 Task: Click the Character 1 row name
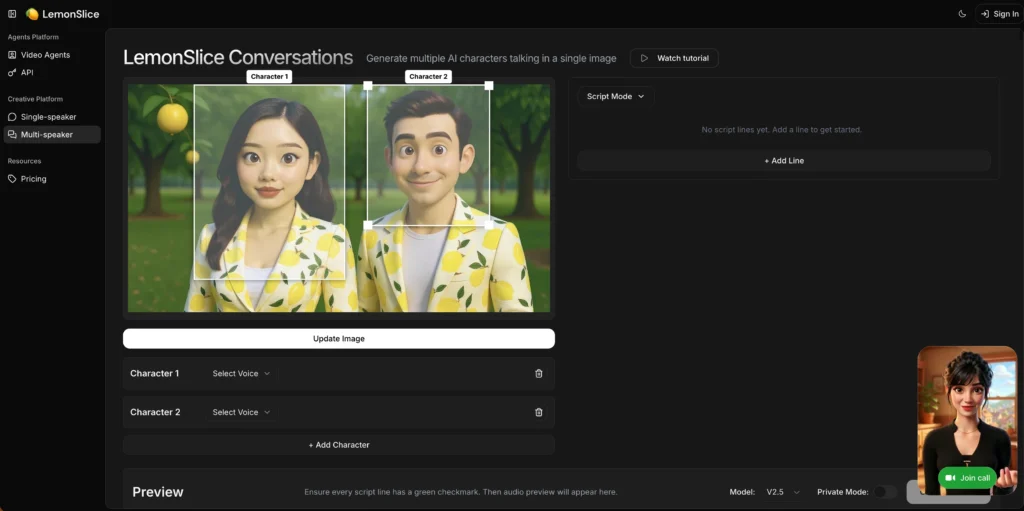tap(155, 374)
